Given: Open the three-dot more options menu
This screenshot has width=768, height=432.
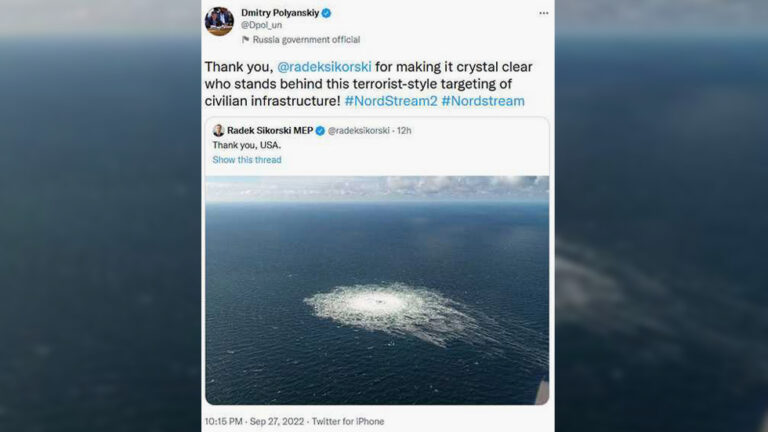Looking at the screenshot, I should tap(544, 13).
